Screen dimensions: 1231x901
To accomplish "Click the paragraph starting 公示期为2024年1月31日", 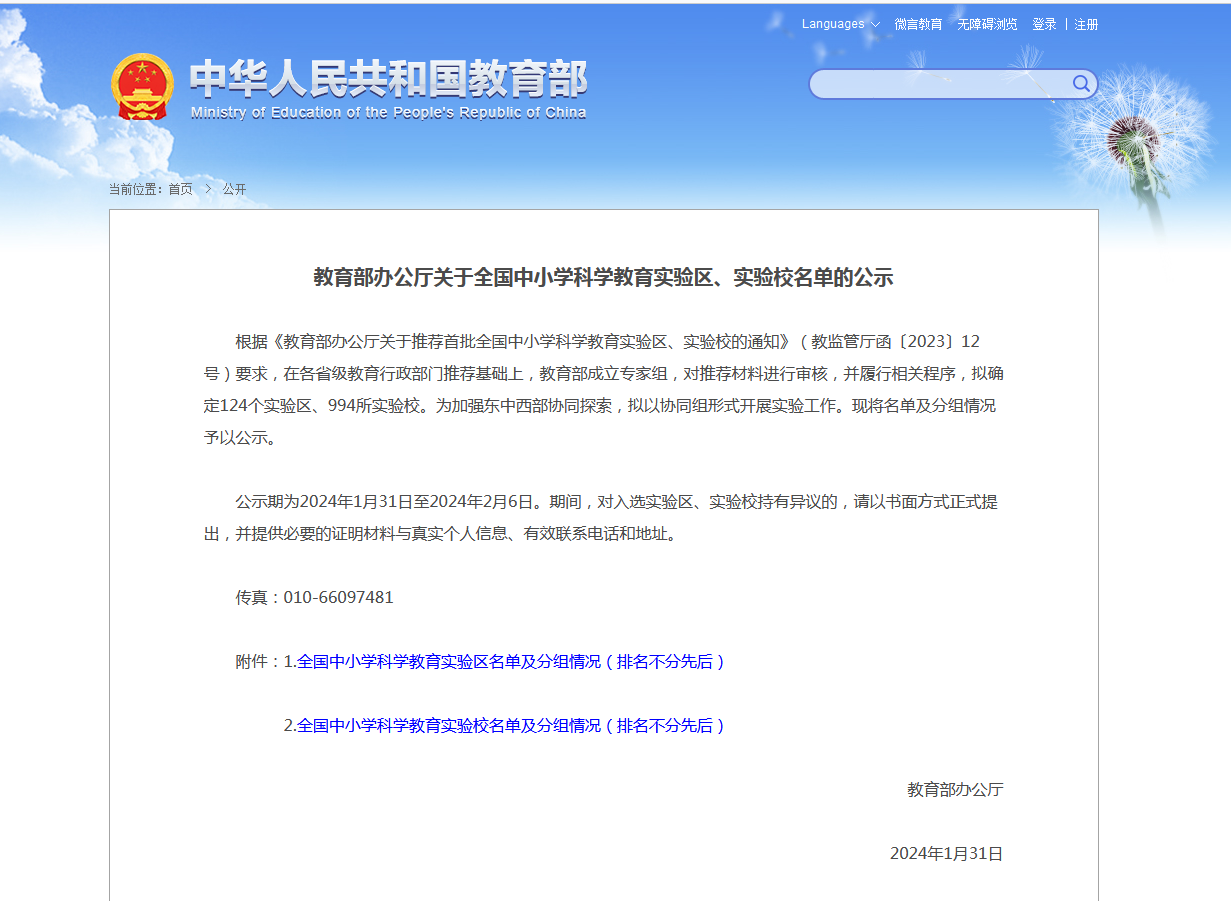I will pyautogui.click(x=602, y=518).
